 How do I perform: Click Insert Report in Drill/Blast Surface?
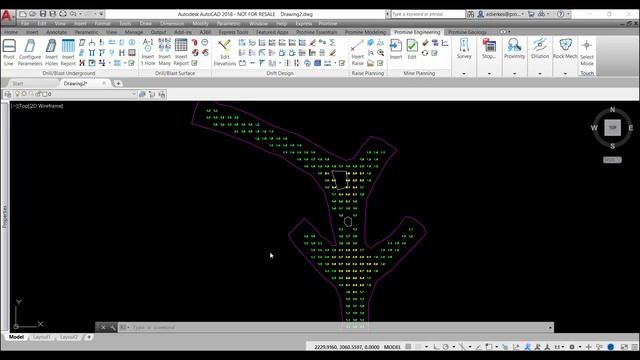[181, 52]
